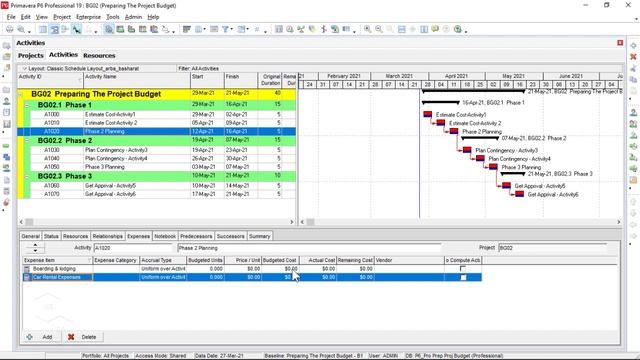This screenshot has height=360, width=640.
Task: Open the Layout options dropdown arrow
Action: coord(24,69)
